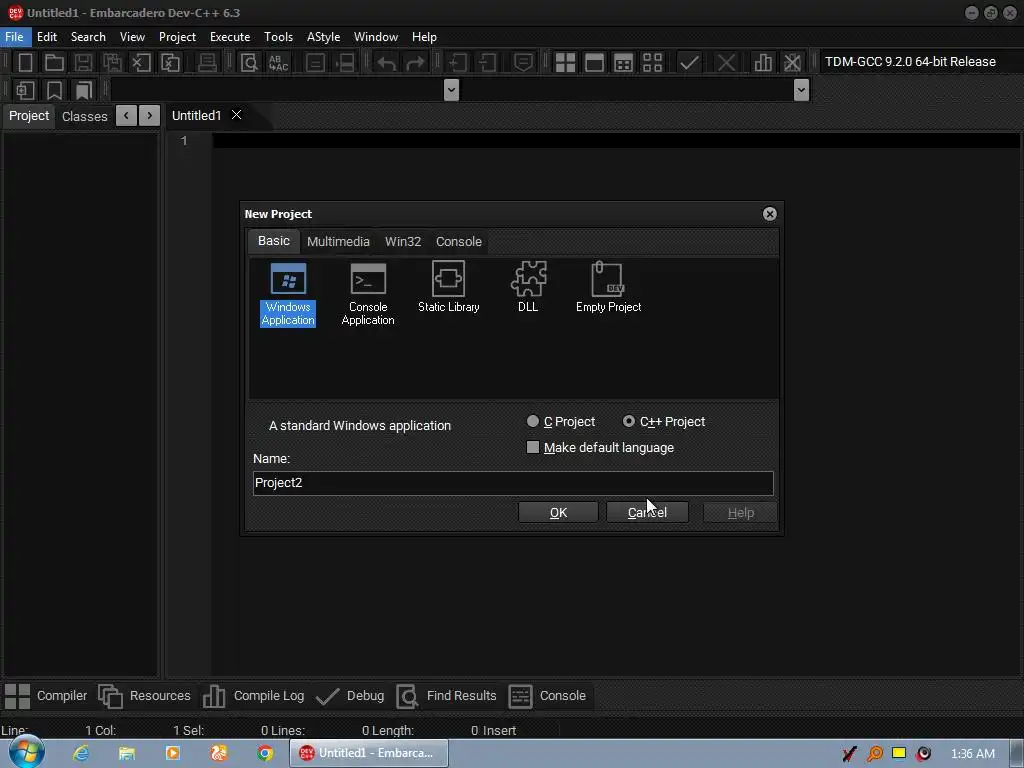The height and width of the screenshot is (768, 1024).
Task: Open the Debug bottom tab
Action: [349, 696]
